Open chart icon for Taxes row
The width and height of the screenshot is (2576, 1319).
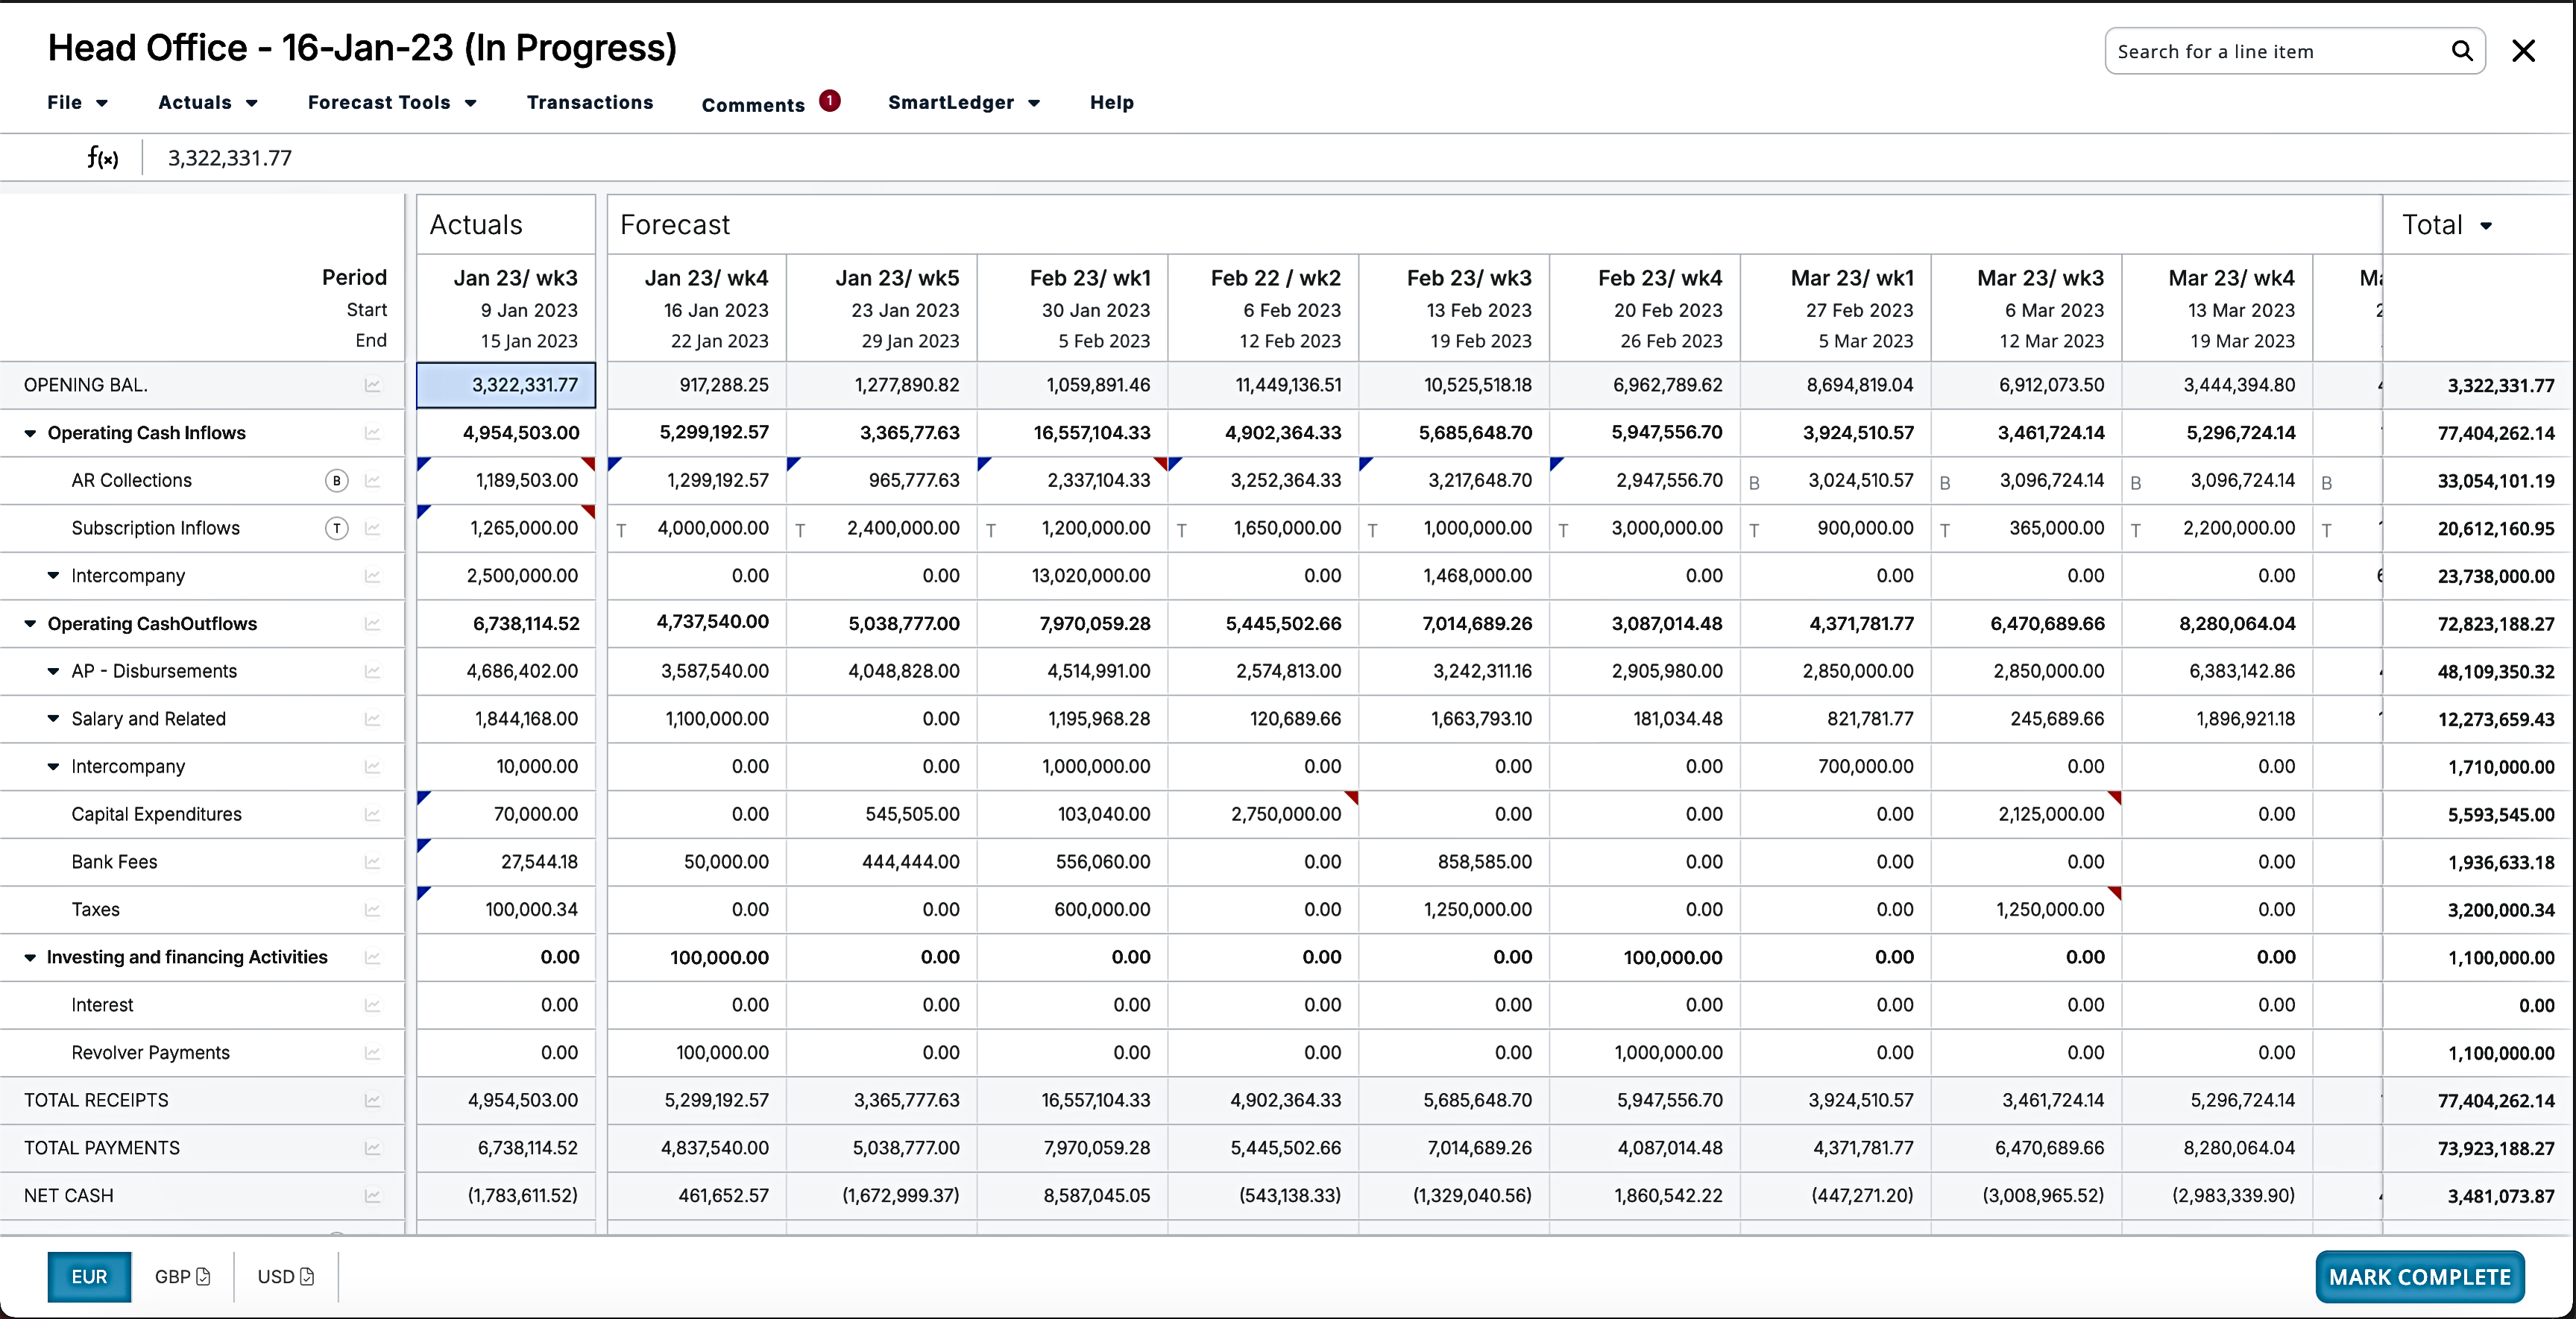pos(372,910)
